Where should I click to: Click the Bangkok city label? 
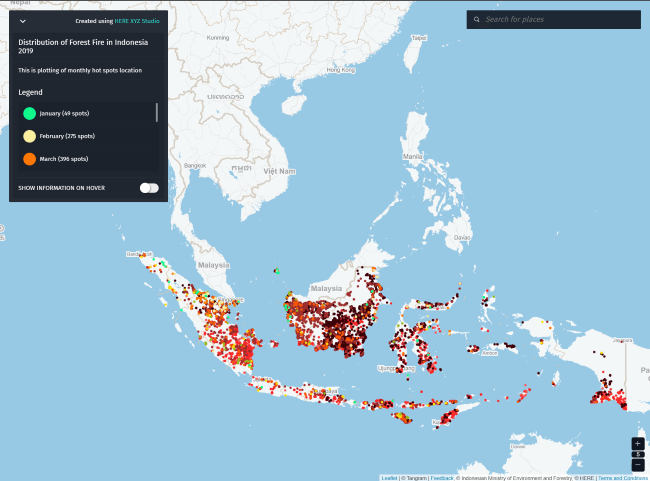click(195, 165)
